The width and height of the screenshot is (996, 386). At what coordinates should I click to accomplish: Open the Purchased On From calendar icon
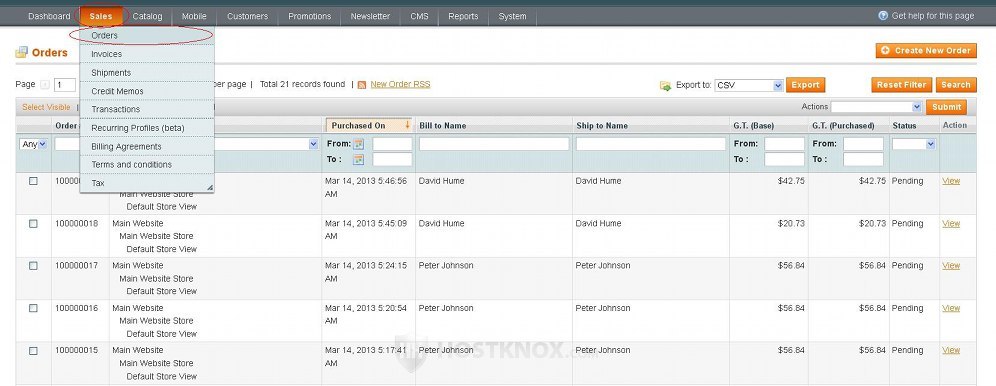pos(358,144)
